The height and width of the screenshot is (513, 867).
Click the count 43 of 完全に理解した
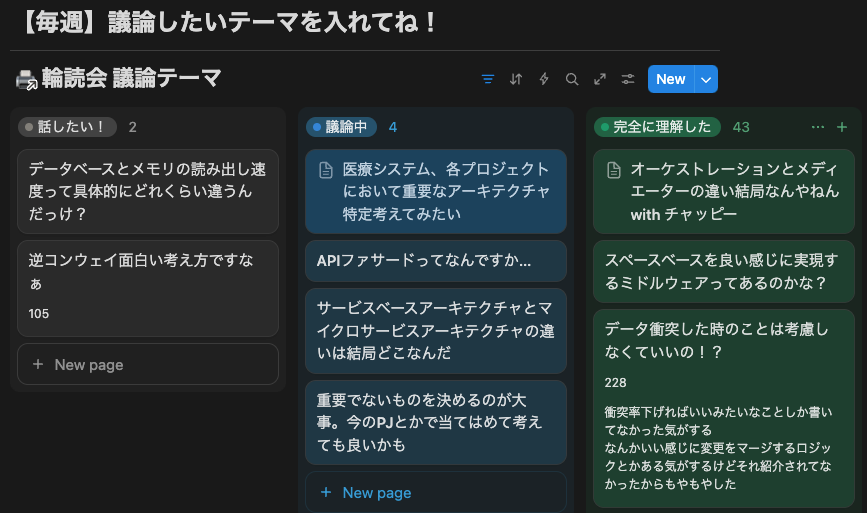pyautogui.click(x=741, y=127)
